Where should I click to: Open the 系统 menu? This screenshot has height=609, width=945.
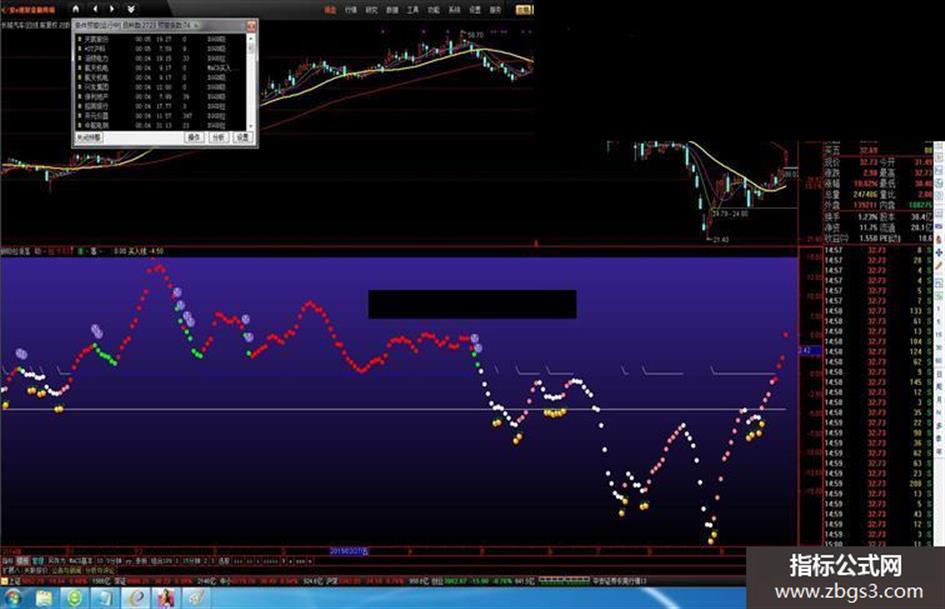(454, 10)
